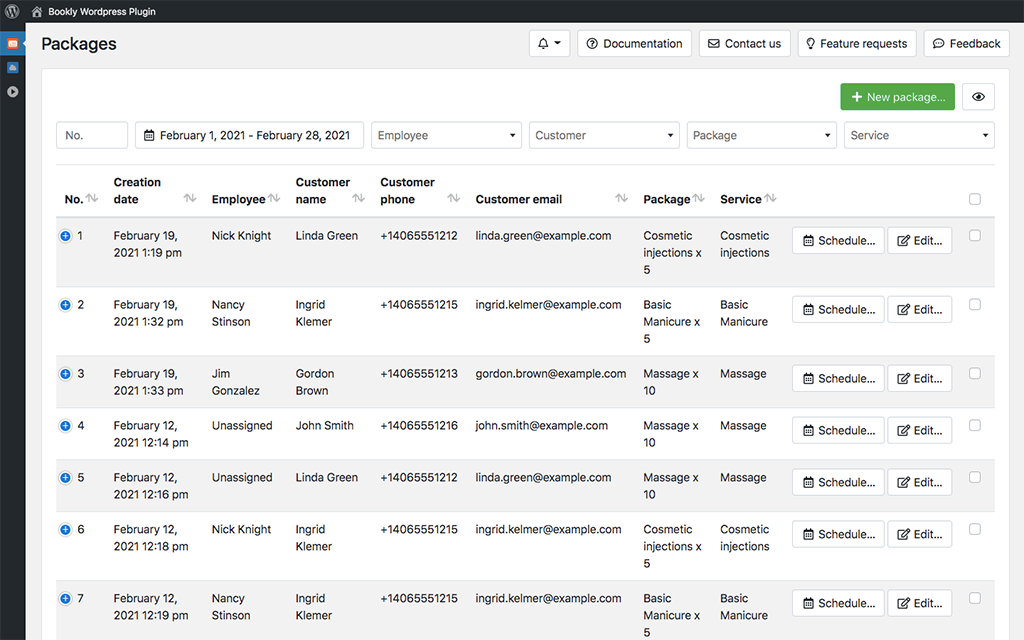Screen dimensions: 1024x640
Task: Expand row 5 details with plus icon
Action: (x=65, y=478)
